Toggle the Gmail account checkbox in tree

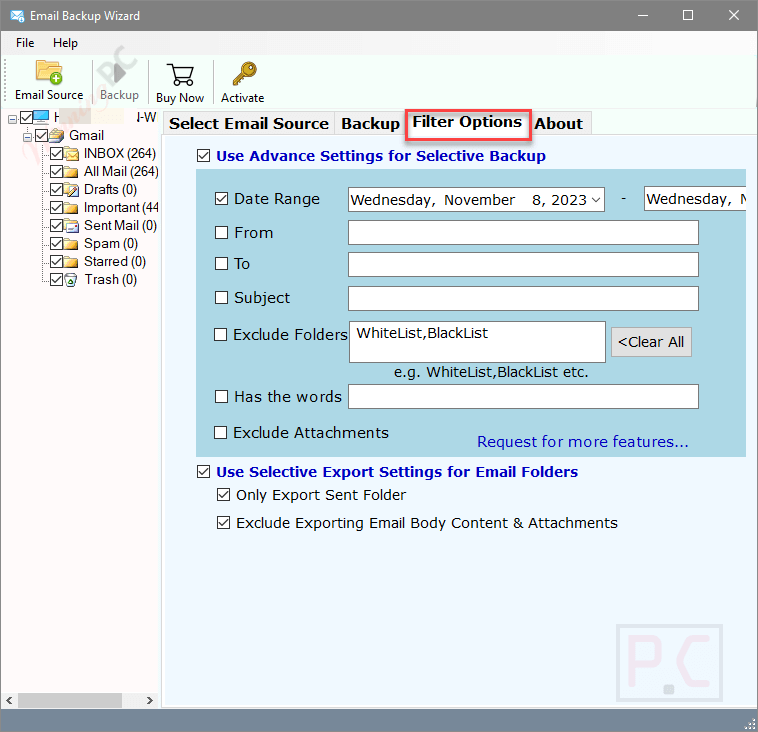(x=42, y=135)
